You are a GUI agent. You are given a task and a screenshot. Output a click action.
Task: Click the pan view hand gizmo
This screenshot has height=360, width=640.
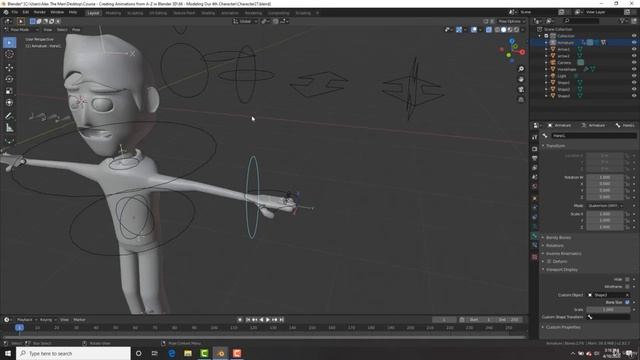pos(521,79)
